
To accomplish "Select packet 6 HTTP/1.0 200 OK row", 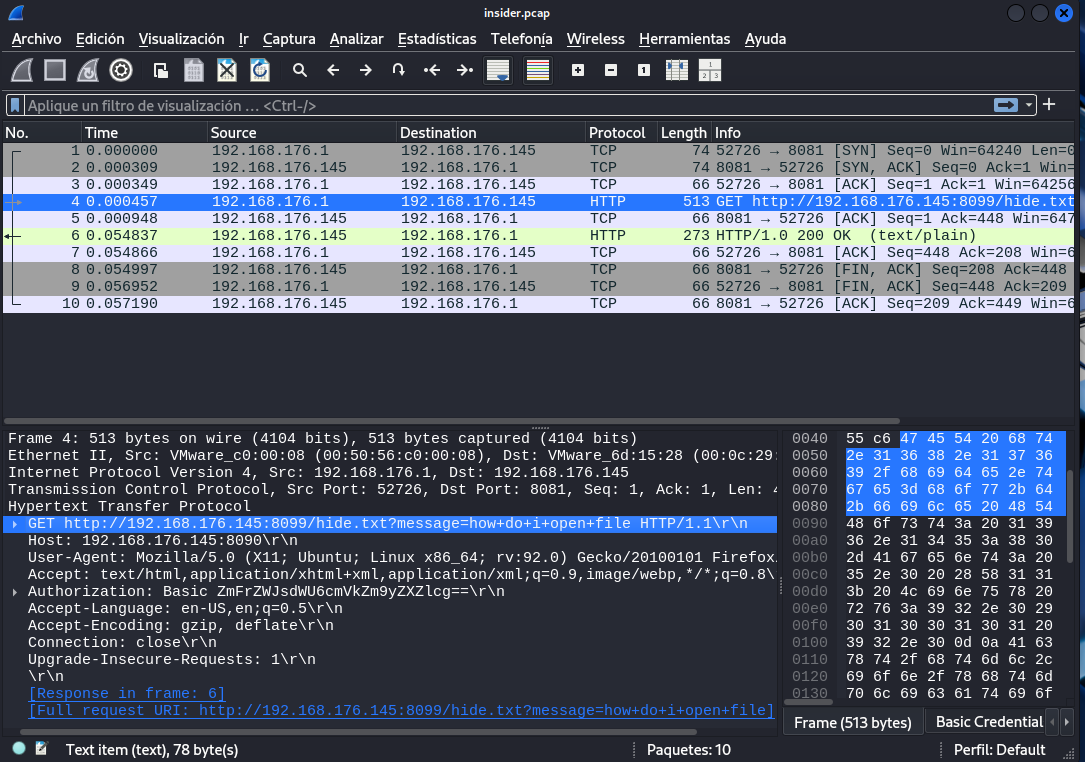I will (538, 235).
